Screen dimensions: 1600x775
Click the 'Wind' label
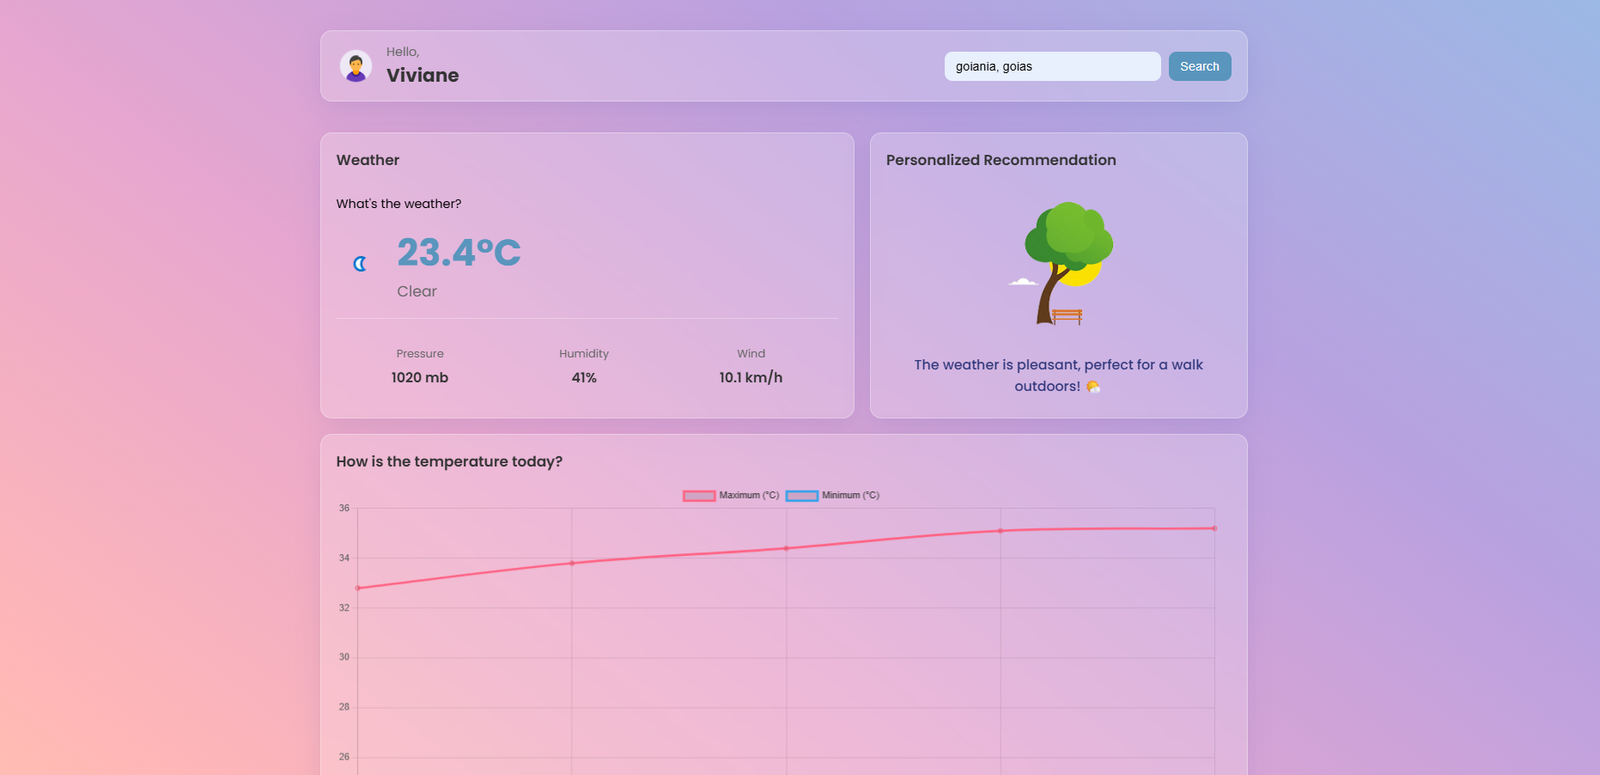[x=751, y=354]
